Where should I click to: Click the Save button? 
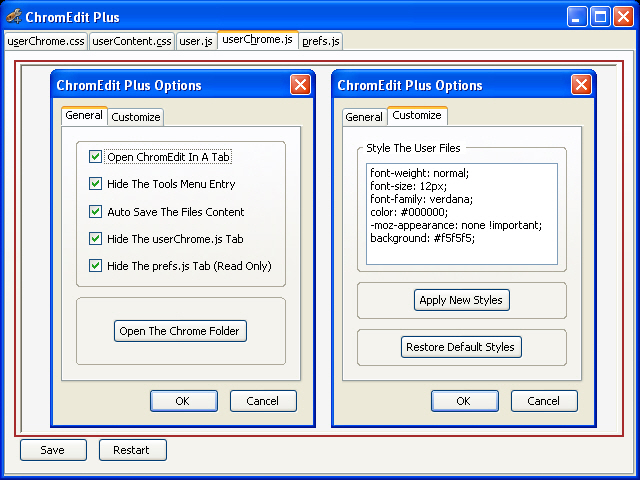[x=53, y=450]
